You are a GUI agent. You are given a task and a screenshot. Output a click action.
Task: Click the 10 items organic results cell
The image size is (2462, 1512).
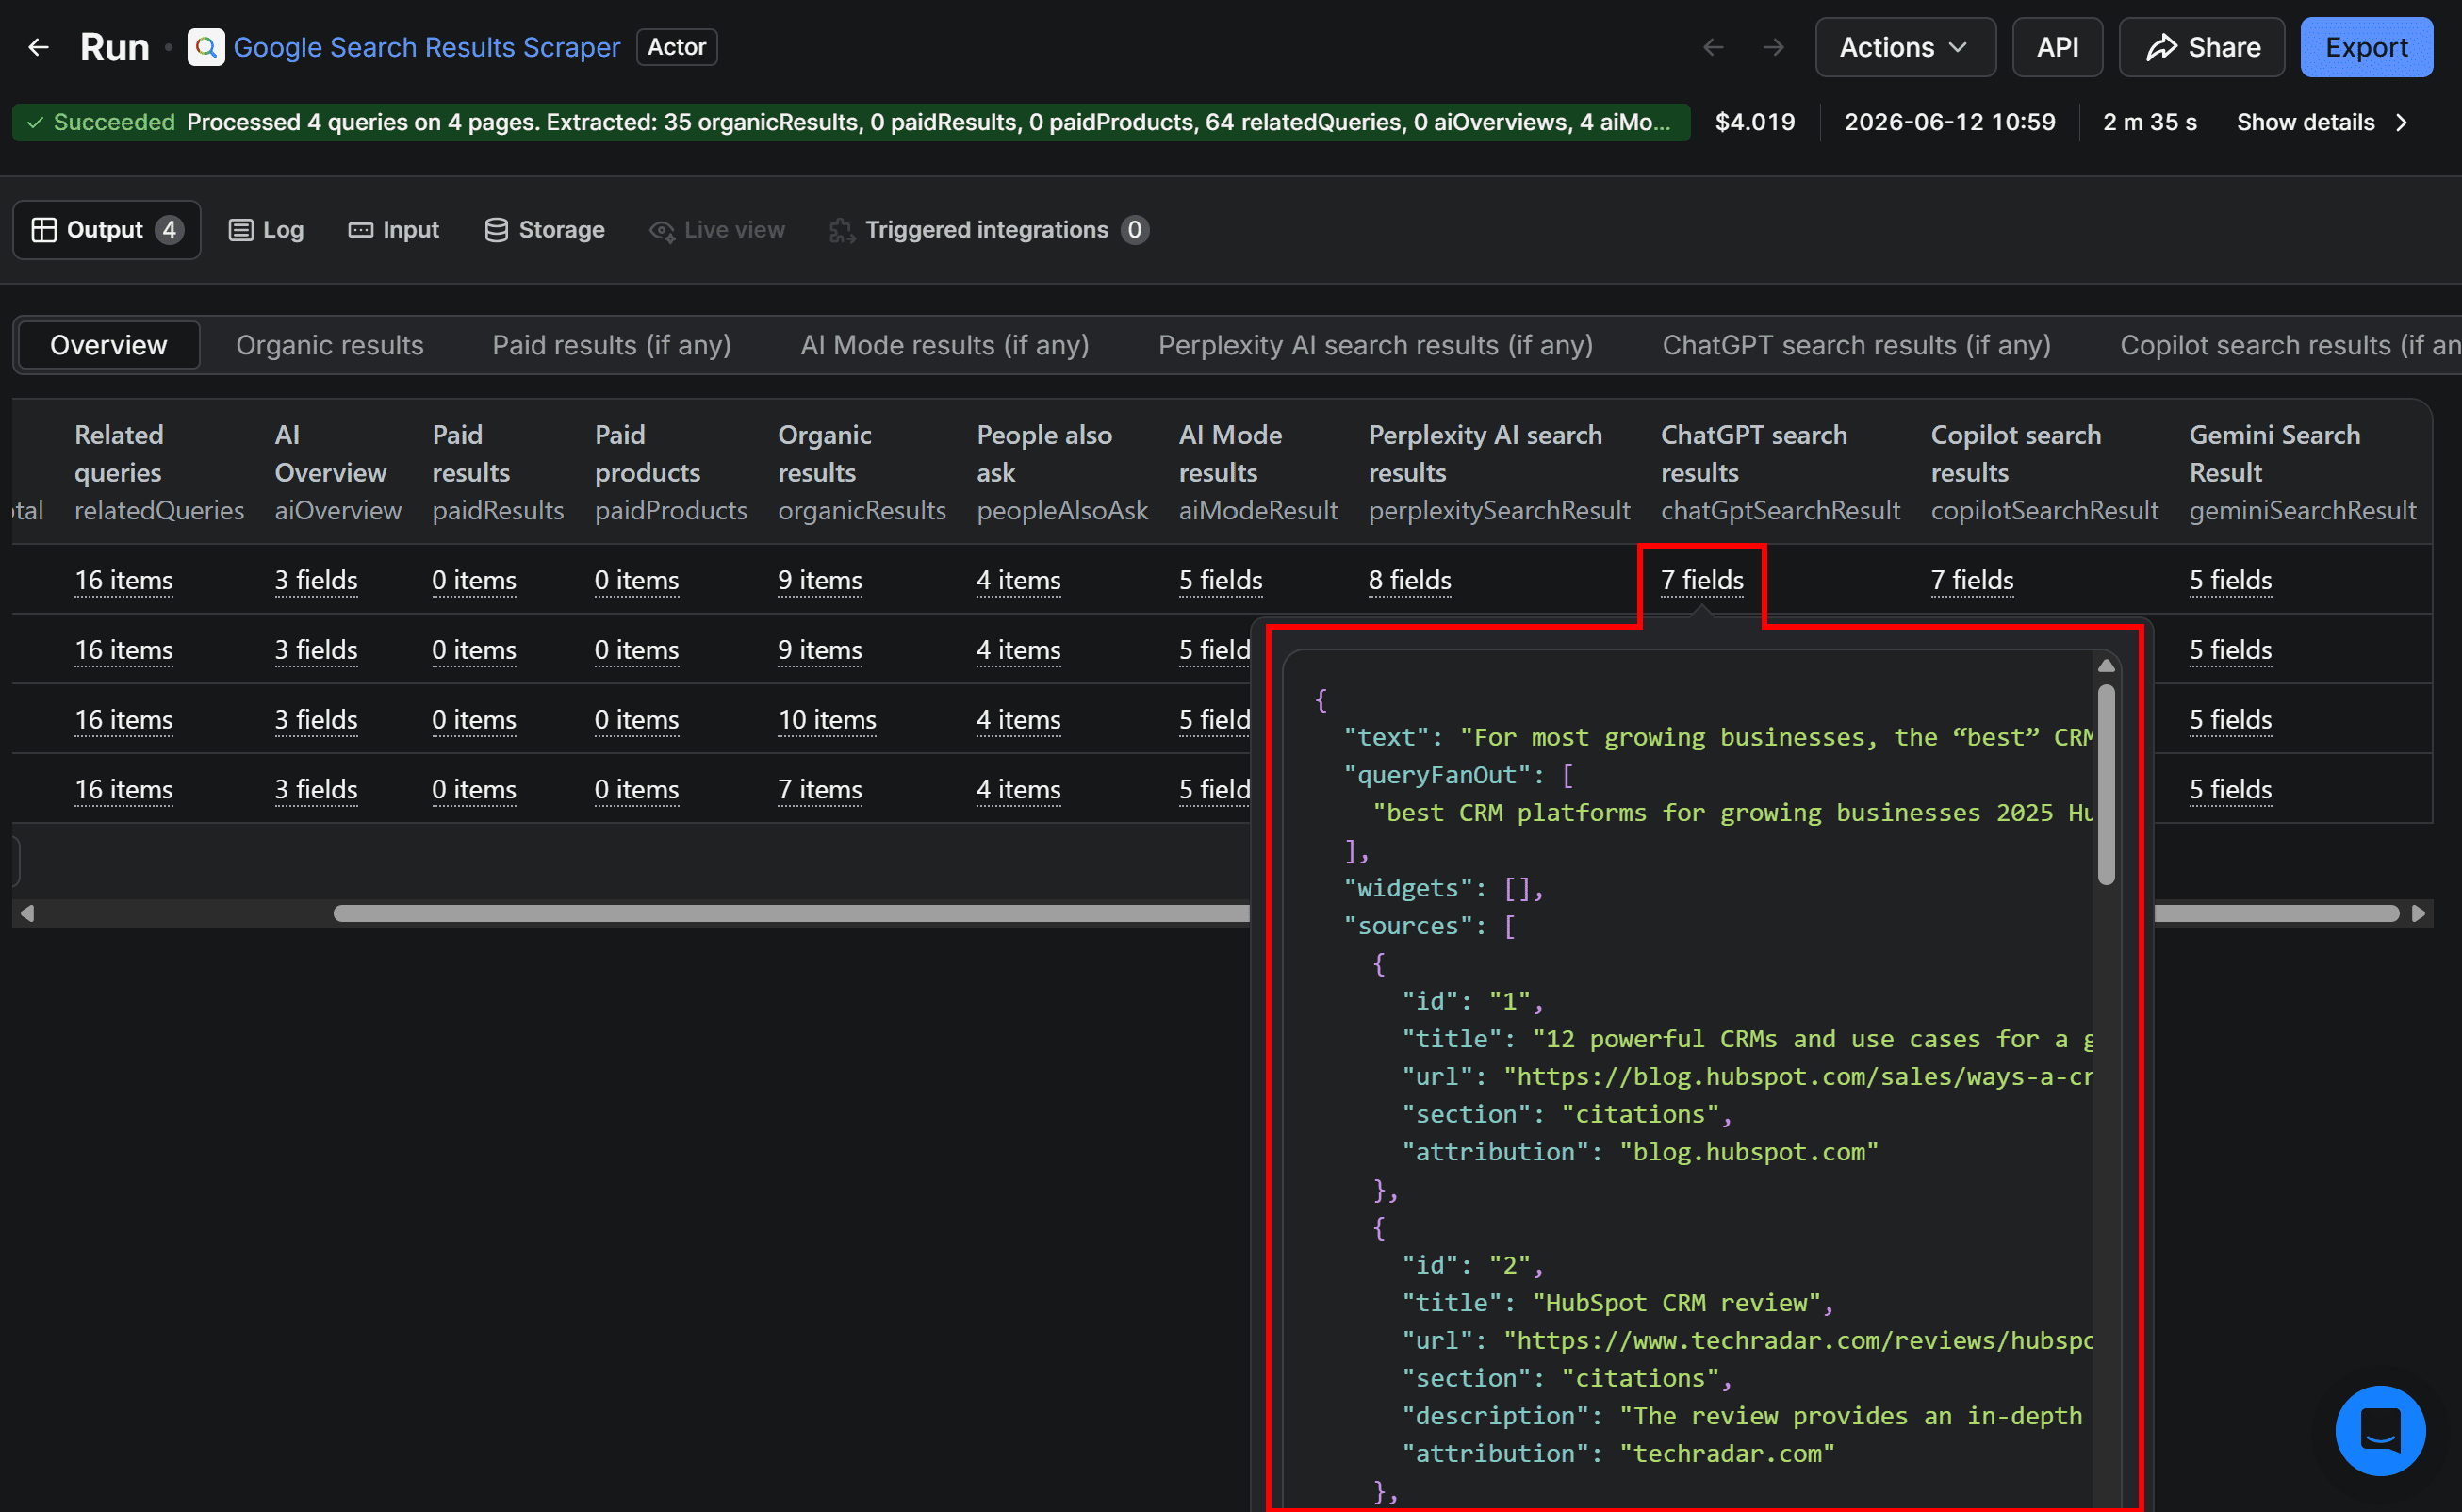coord(827,720)
